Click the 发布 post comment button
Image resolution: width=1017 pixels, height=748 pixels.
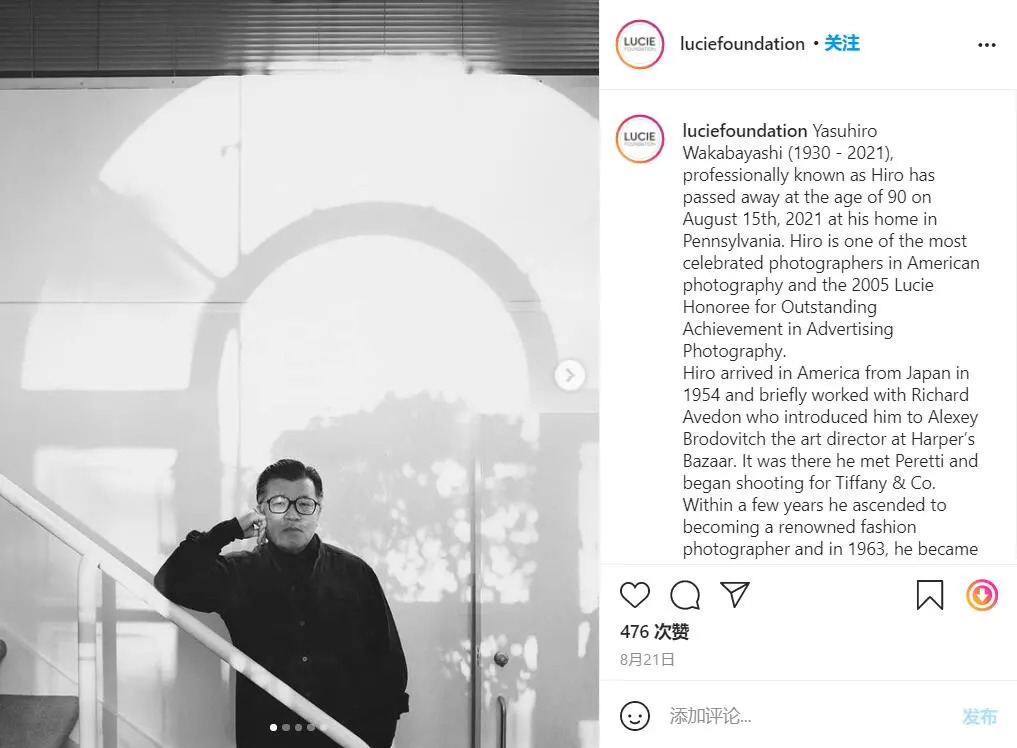click(979, 716)
